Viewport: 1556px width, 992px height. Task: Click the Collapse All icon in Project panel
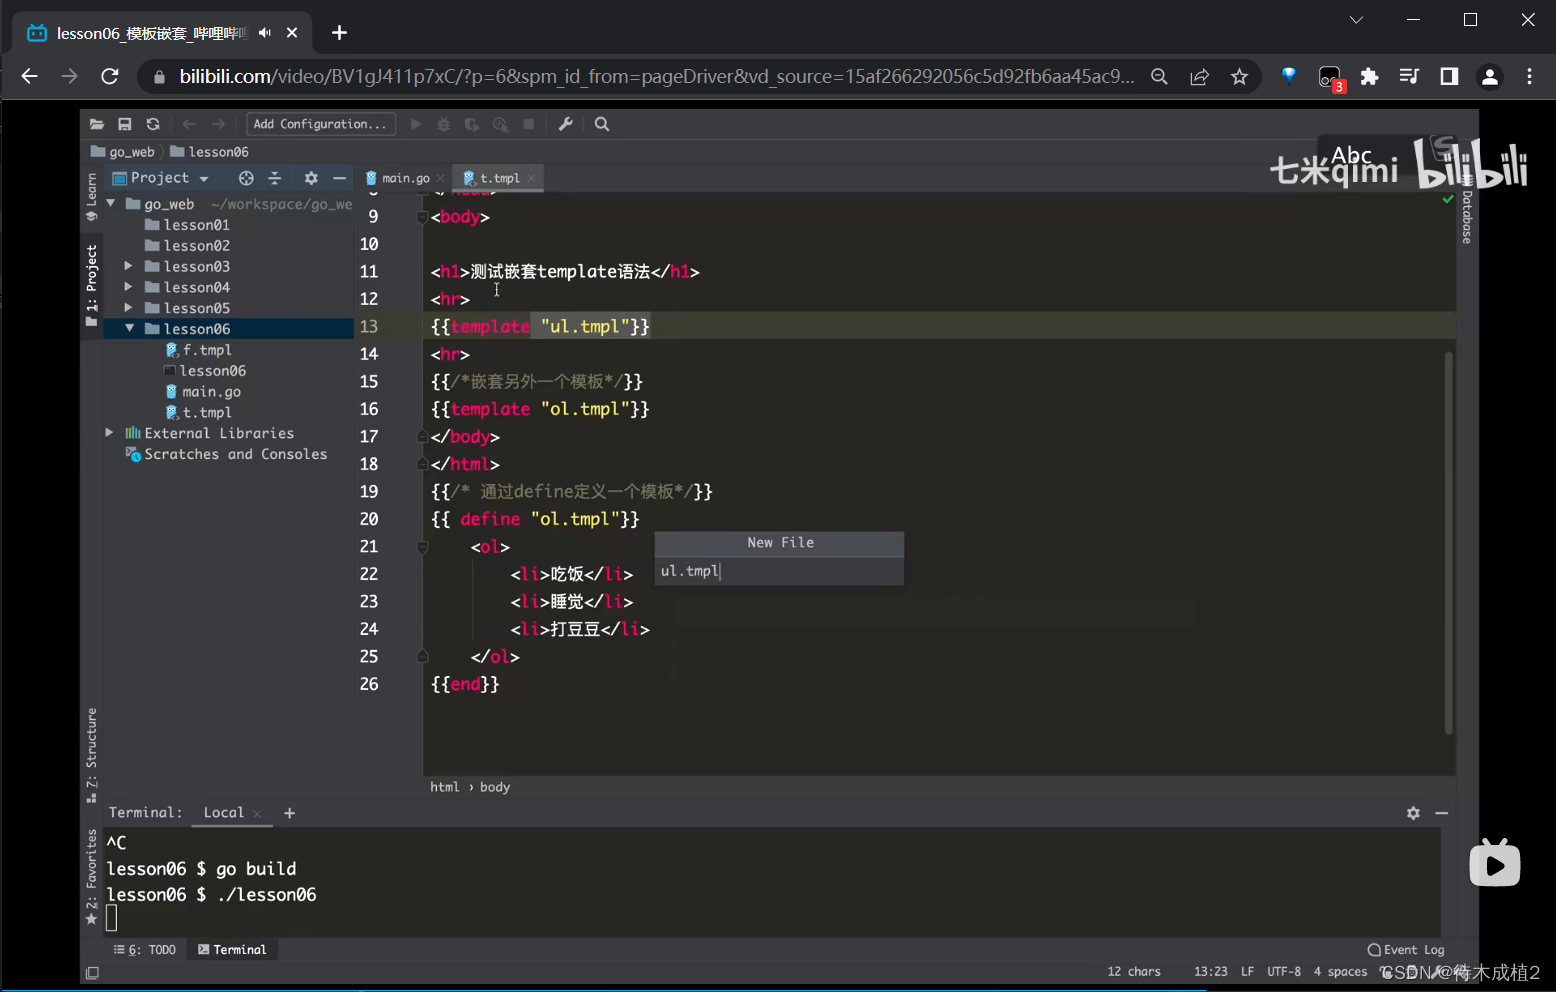275,178
